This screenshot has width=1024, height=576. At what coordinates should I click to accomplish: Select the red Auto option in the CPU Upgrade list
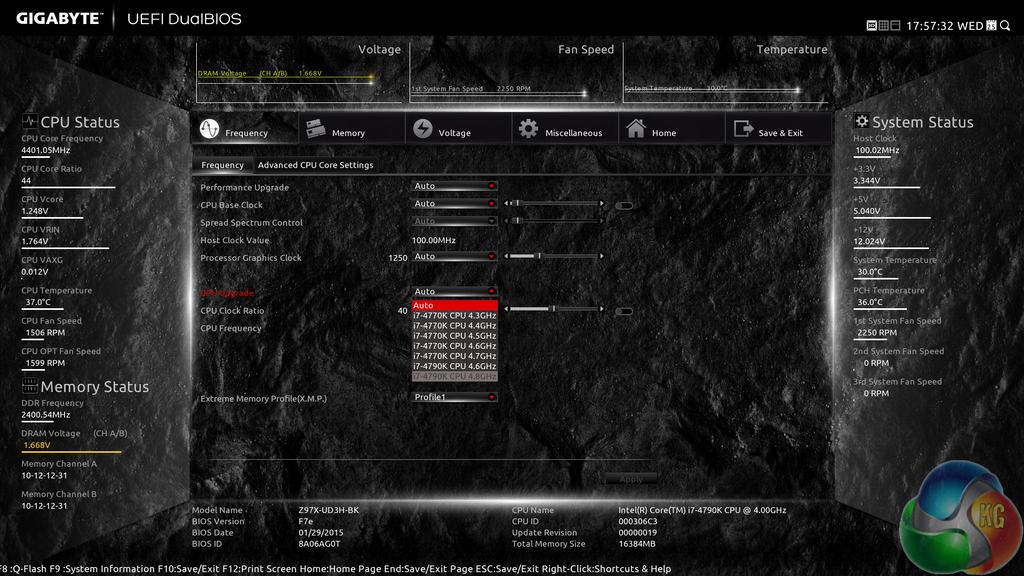455,305
